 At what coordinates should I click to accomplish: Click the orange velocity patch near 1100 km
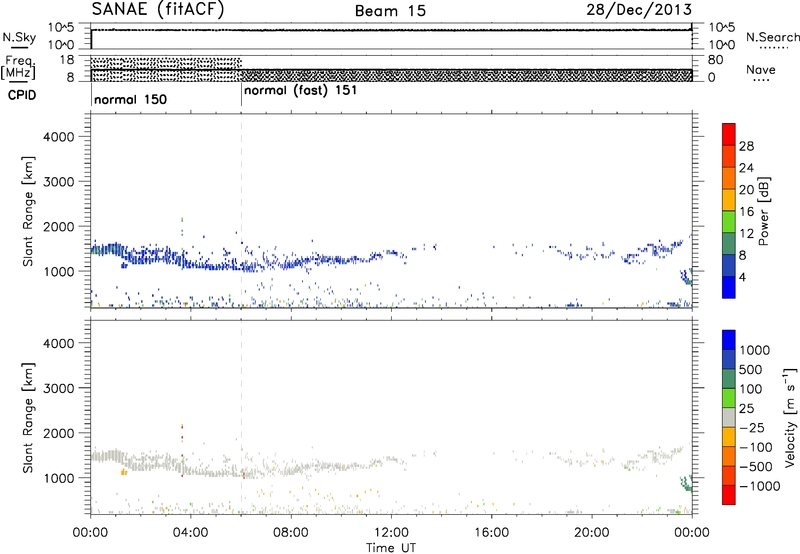pyautogui.click(x=123, y=472)
